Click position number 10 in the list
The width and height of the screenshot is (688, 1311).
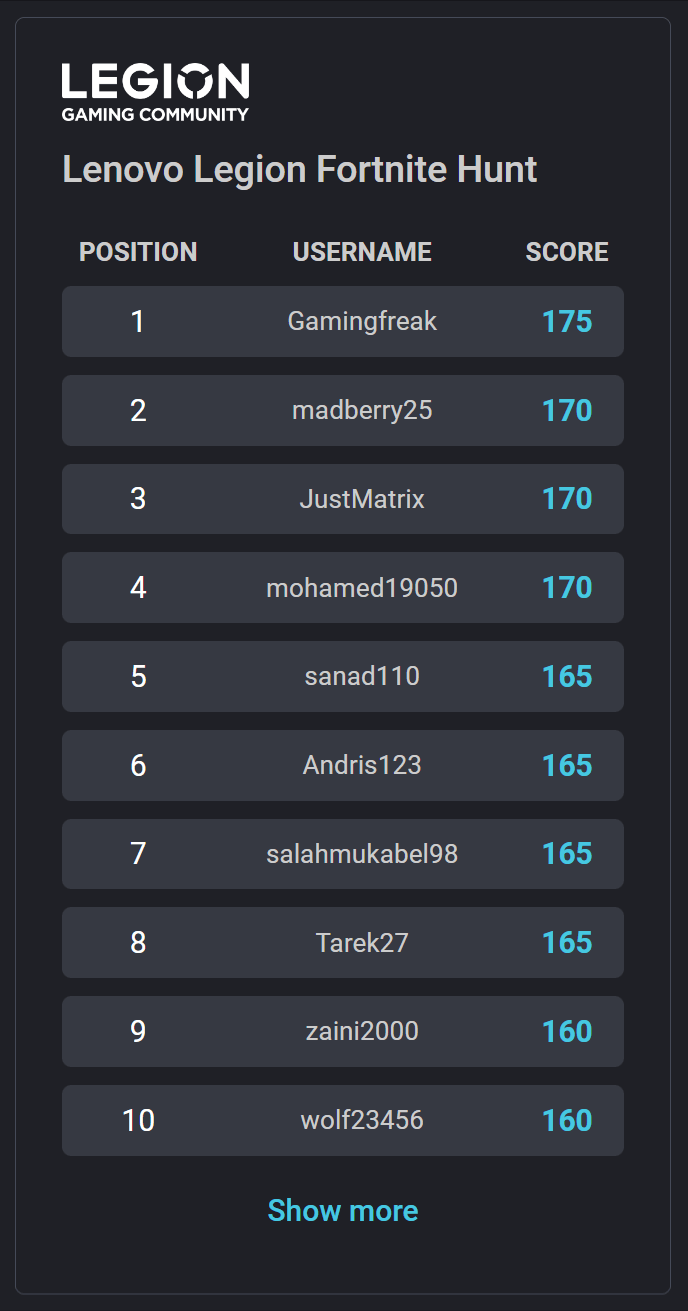(138, 1120)
